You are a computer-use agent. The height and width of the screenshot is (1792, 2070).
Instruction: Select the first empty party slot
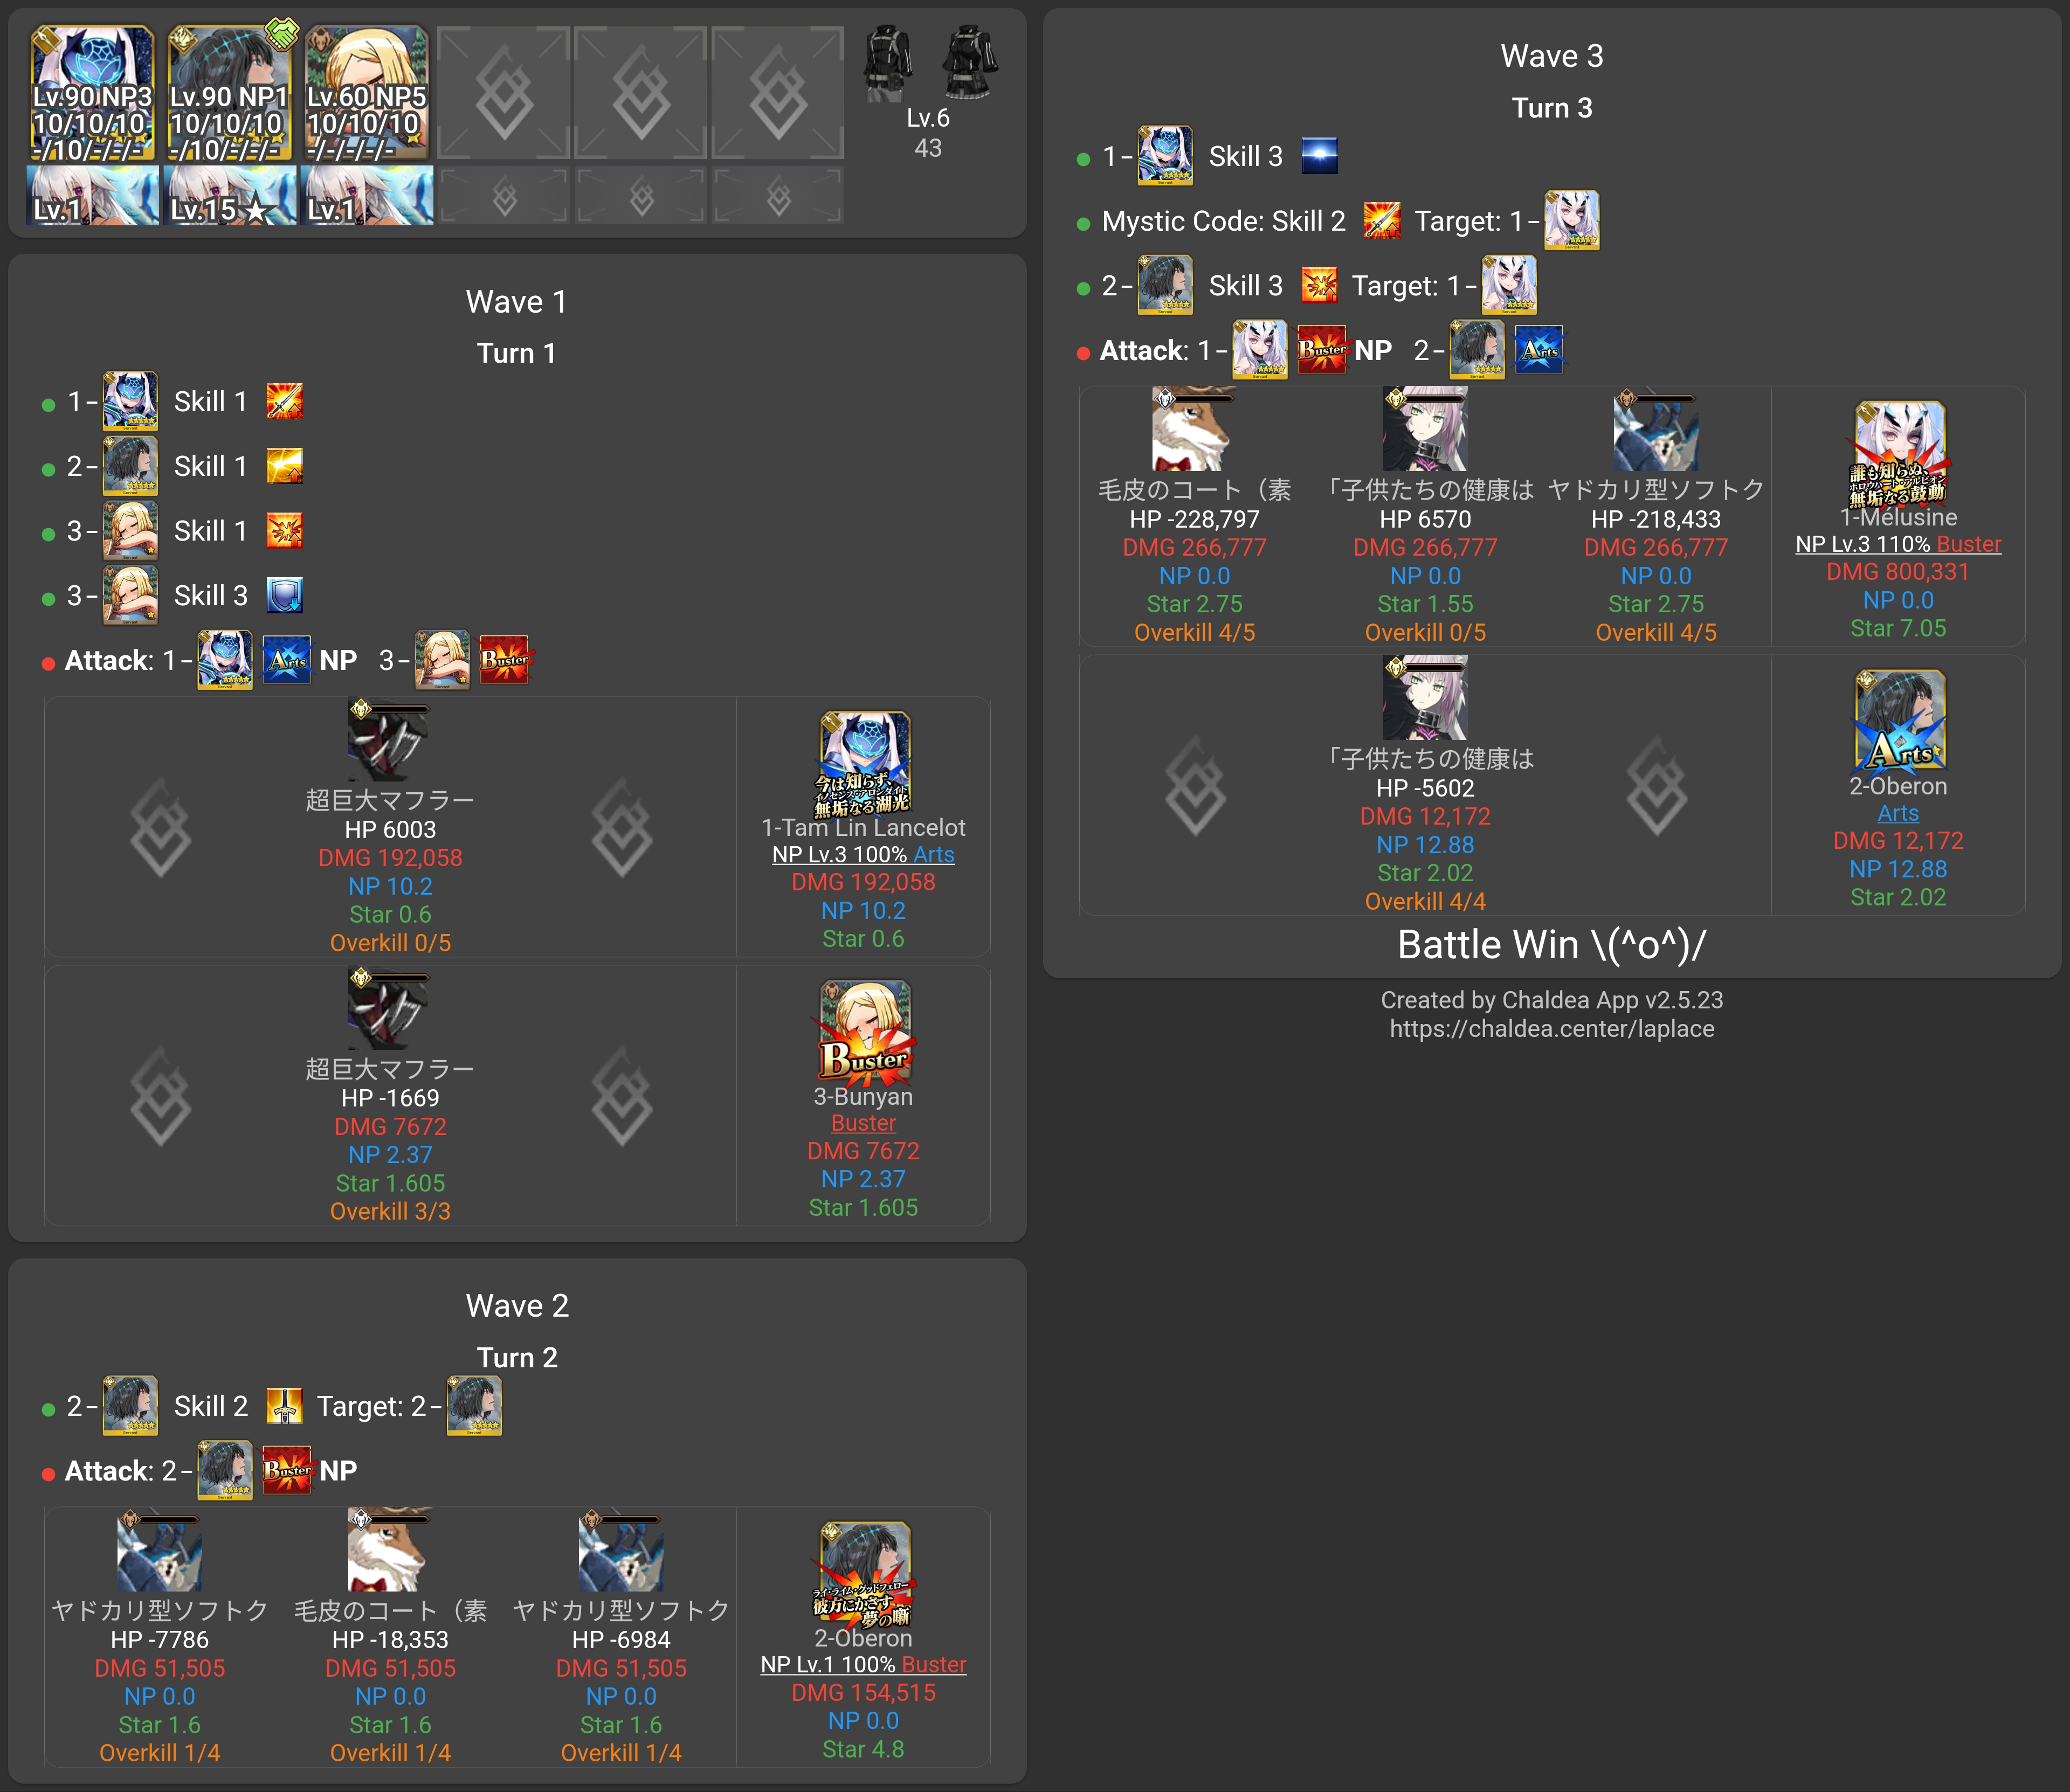503,92
